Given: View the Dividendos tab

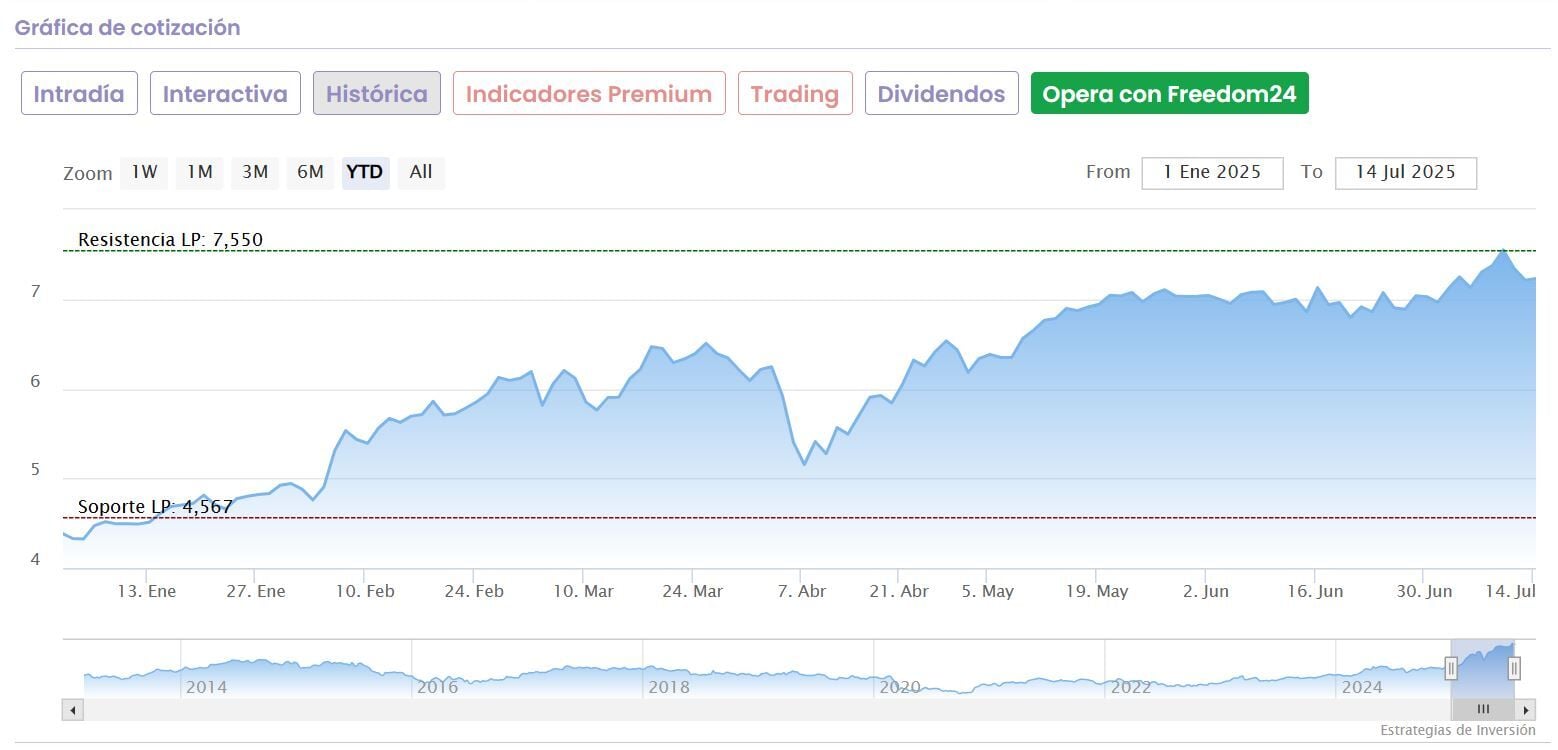Looking at the screenshot, I should click(x=941, y=94).
